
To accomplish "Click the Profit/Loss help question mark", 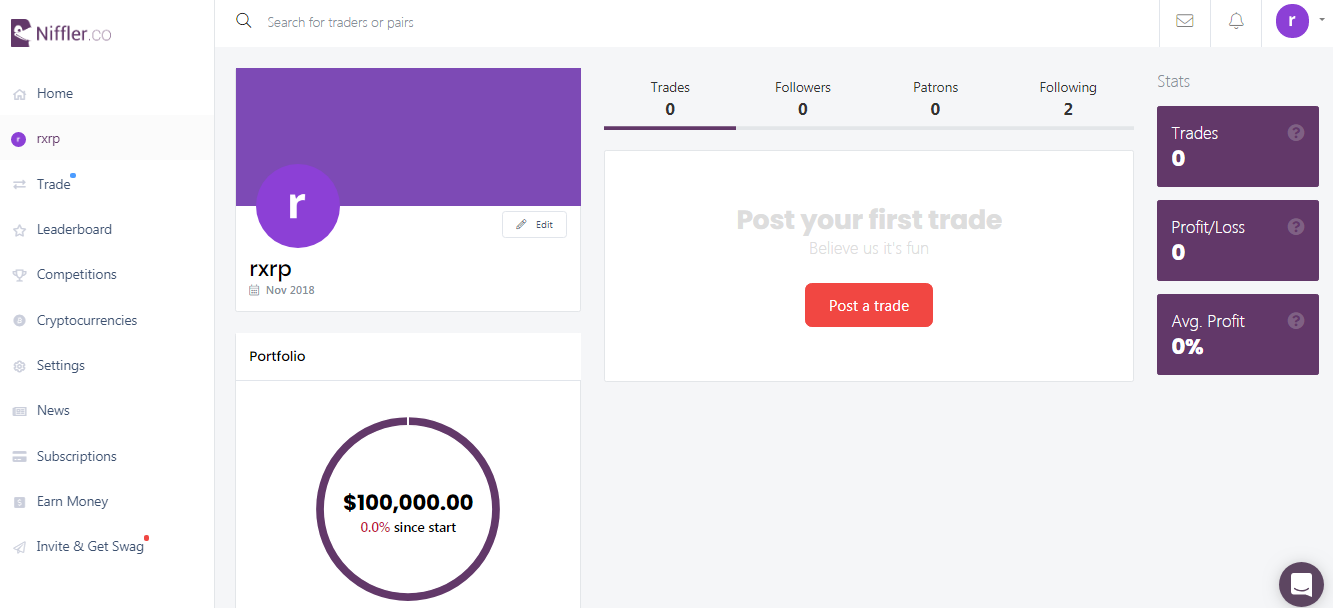I will click(1296, 227).
